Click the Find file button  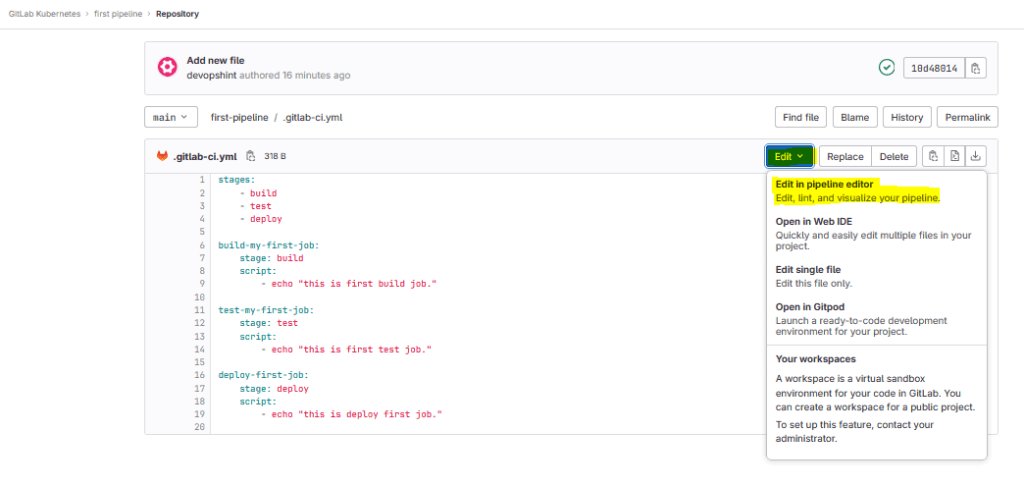tap(800, 117)
